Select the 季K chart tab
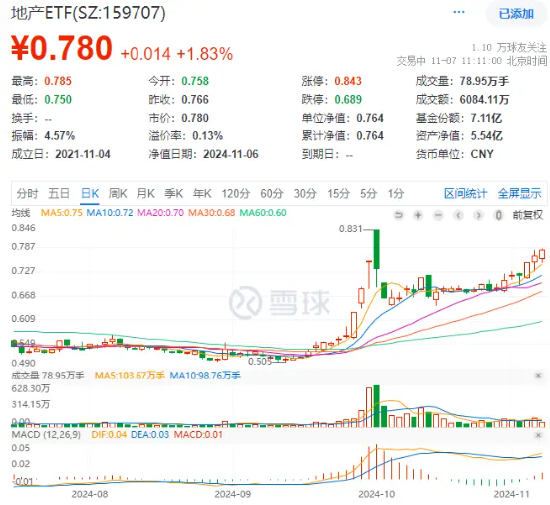 click(174, 193)
